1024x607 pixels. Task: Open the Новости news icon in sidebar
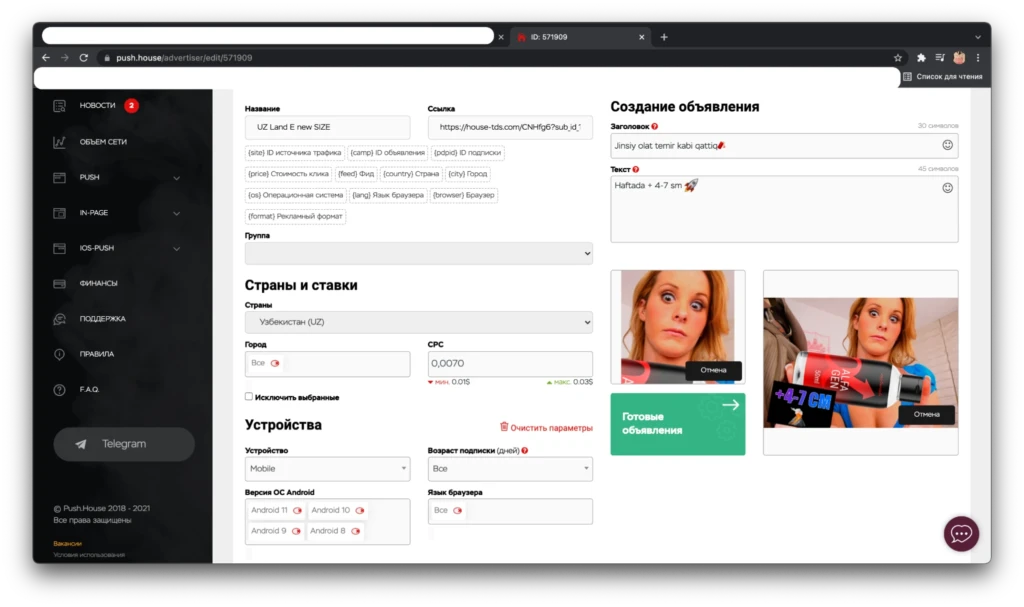[59, 106]
